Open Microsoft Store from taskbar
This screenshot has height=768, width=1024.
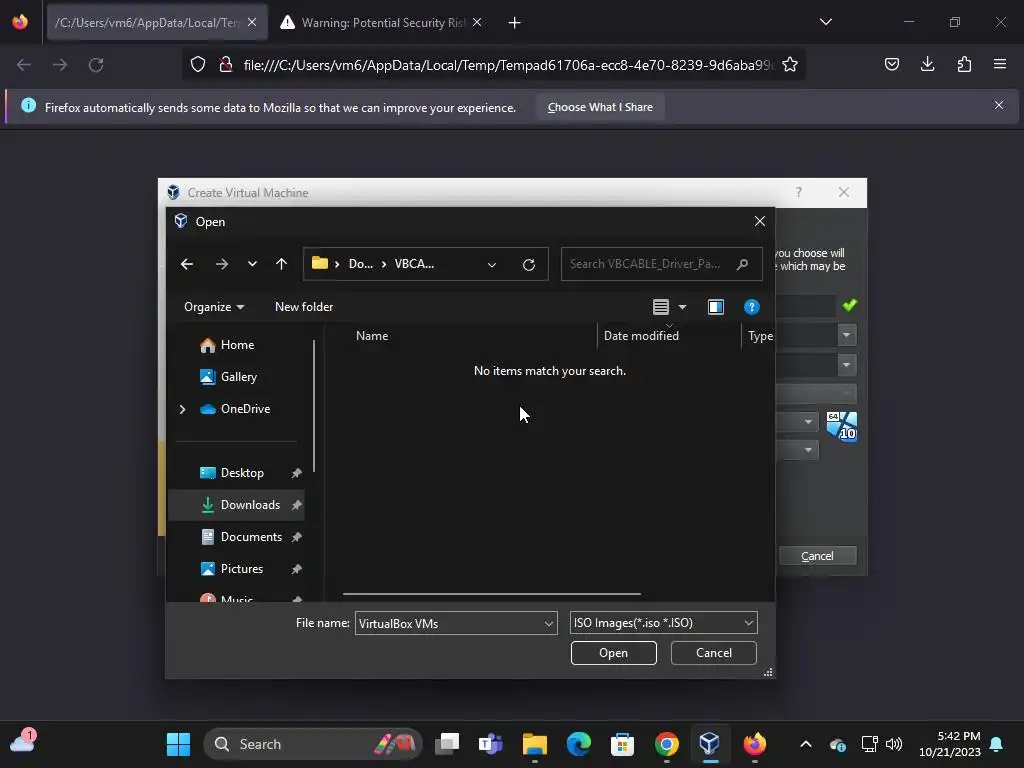tap(622, 744)
